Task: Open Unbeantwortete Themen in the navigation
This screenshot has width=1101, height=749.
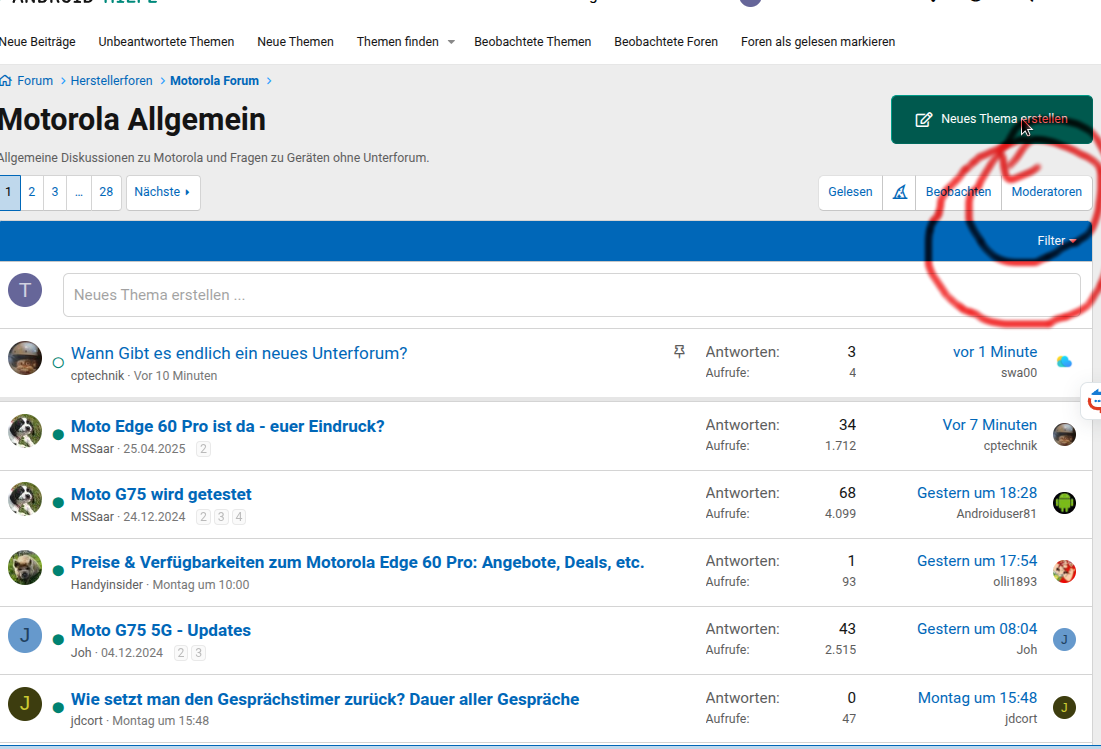Action: point(166,42)
